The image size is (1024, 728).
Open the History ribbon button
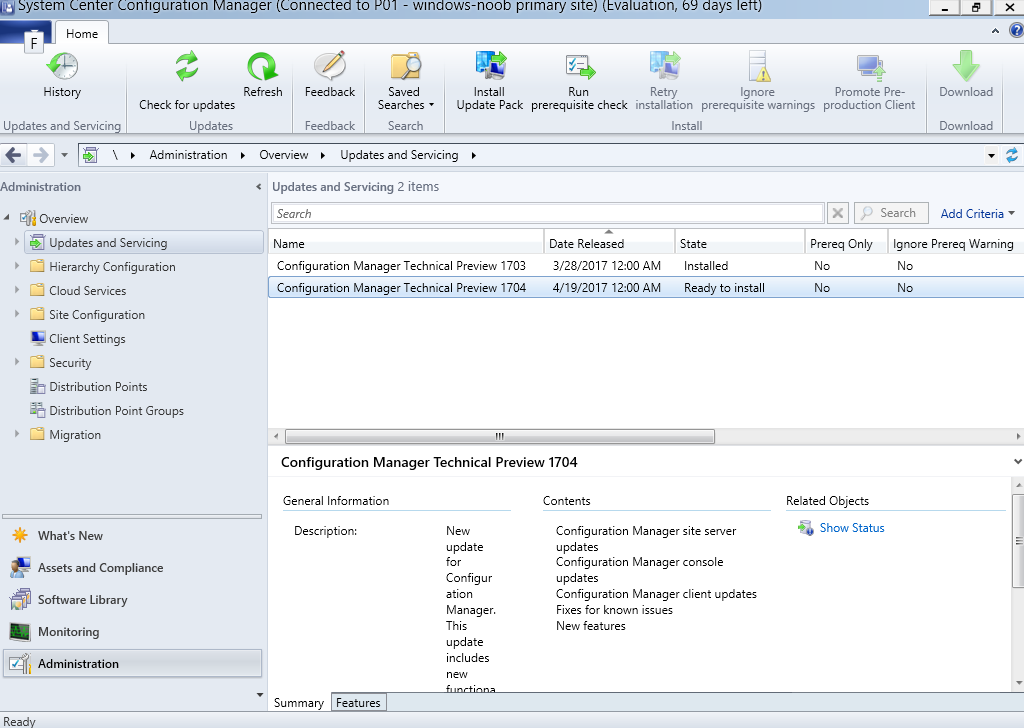point(62,76)
